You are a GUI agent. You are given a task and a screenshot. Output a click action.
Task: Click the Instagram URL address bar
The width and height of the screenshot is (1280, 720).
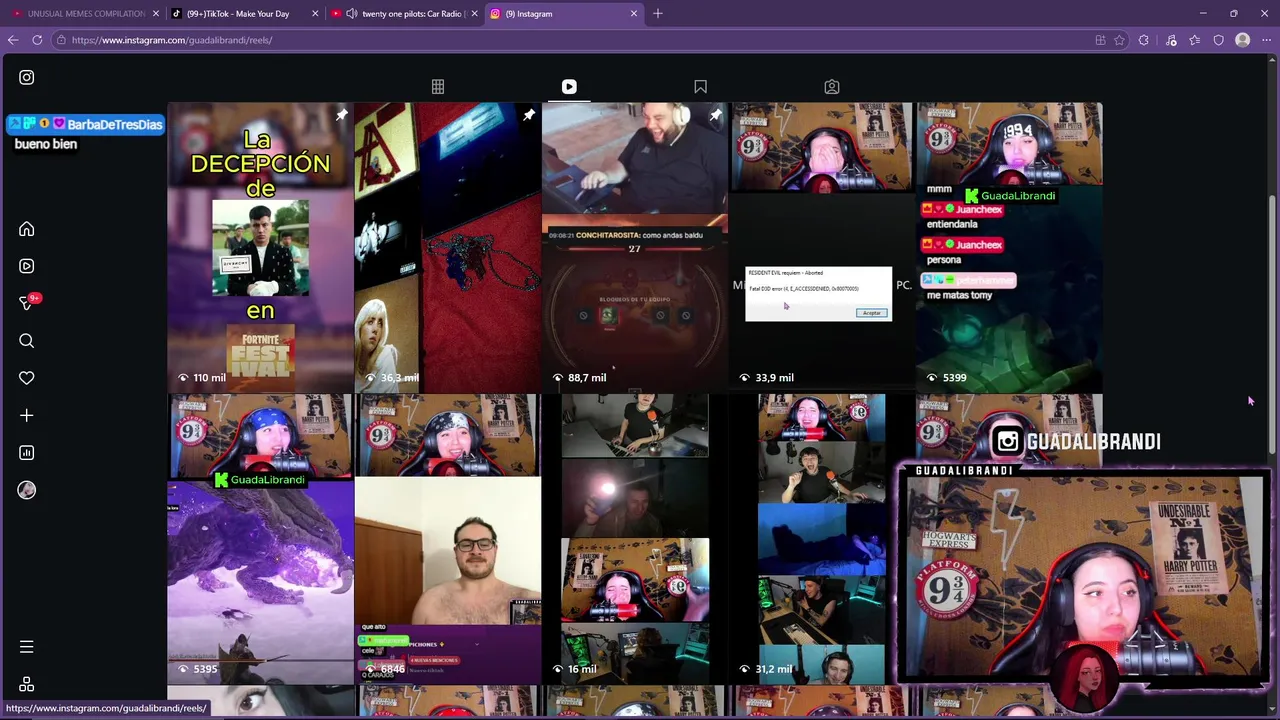570,40
